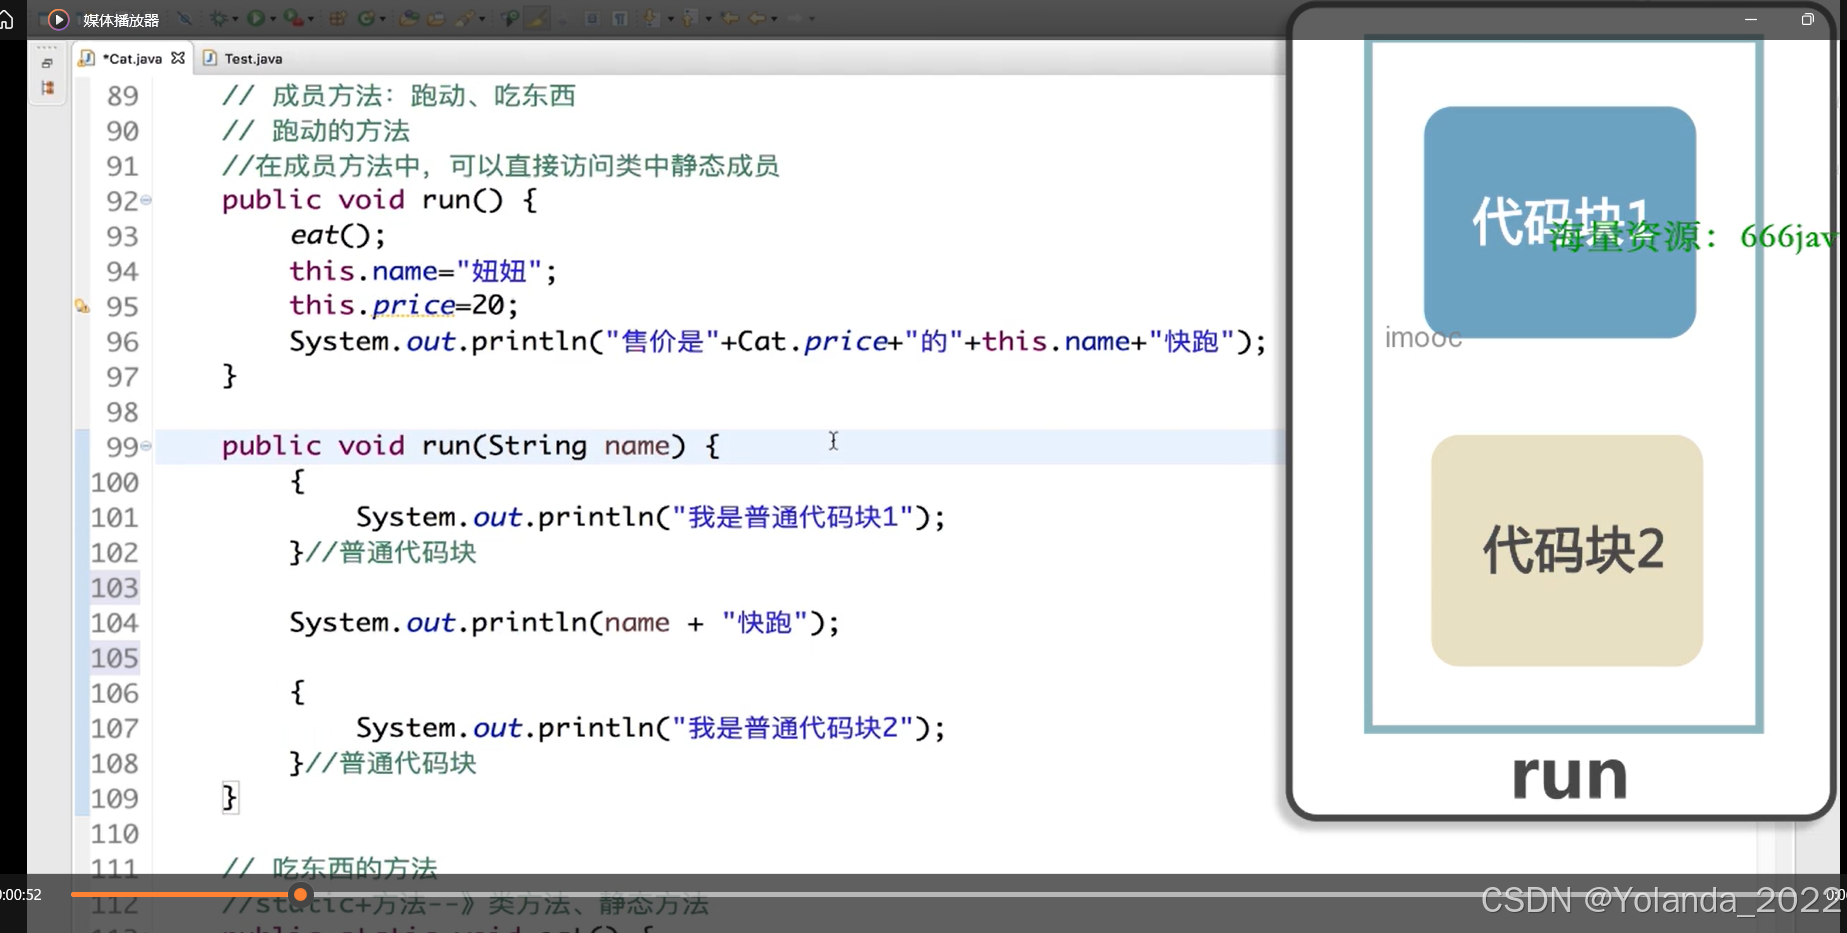Click this.price=20 on line 95

click(x=403, y=305)
